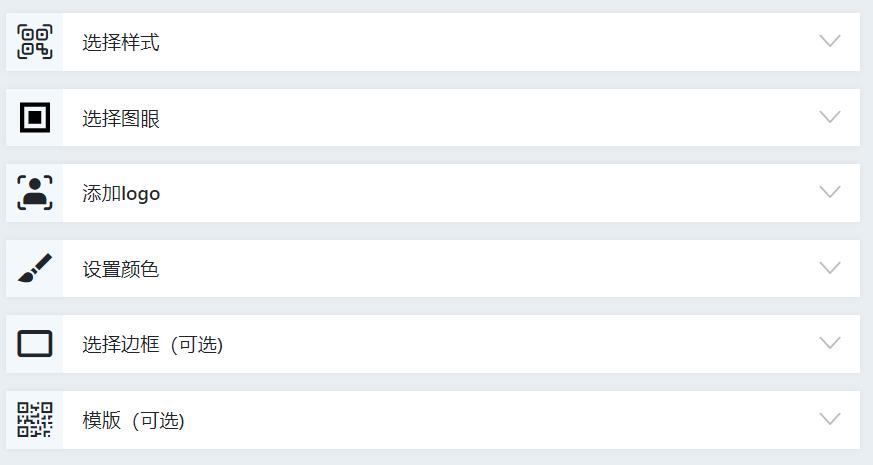Click the QR code style icon
Screen dimensions: 873x465
[x=35, y=42]
